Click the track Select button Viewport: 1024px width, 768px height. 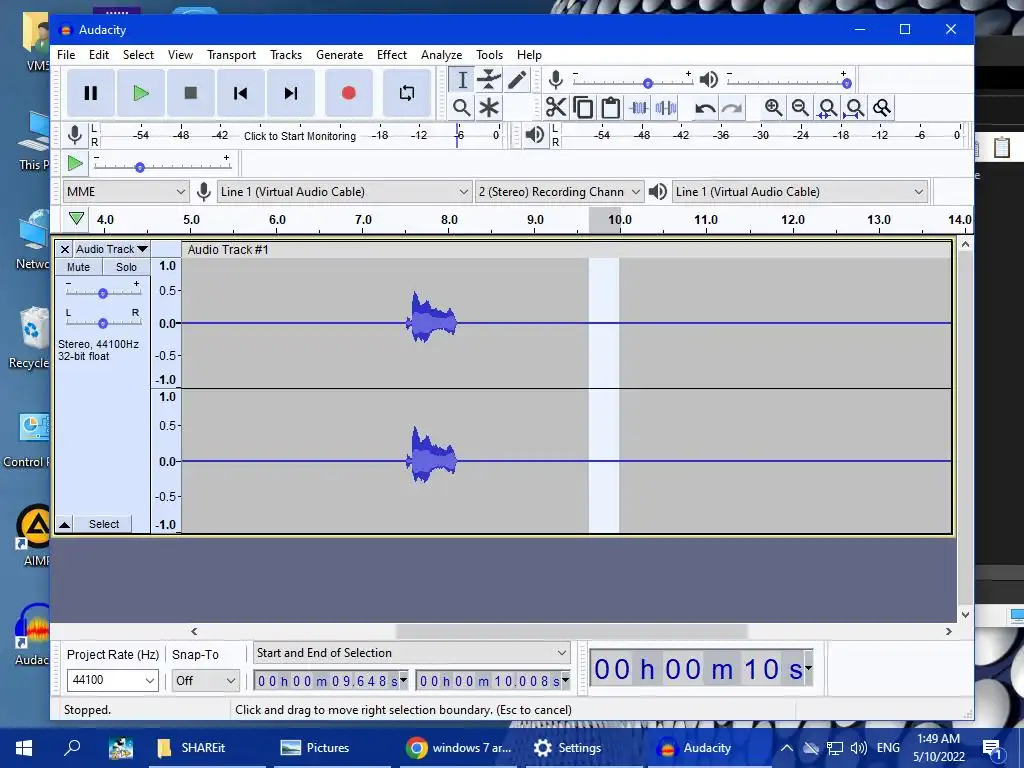click(x=104, y=524)
